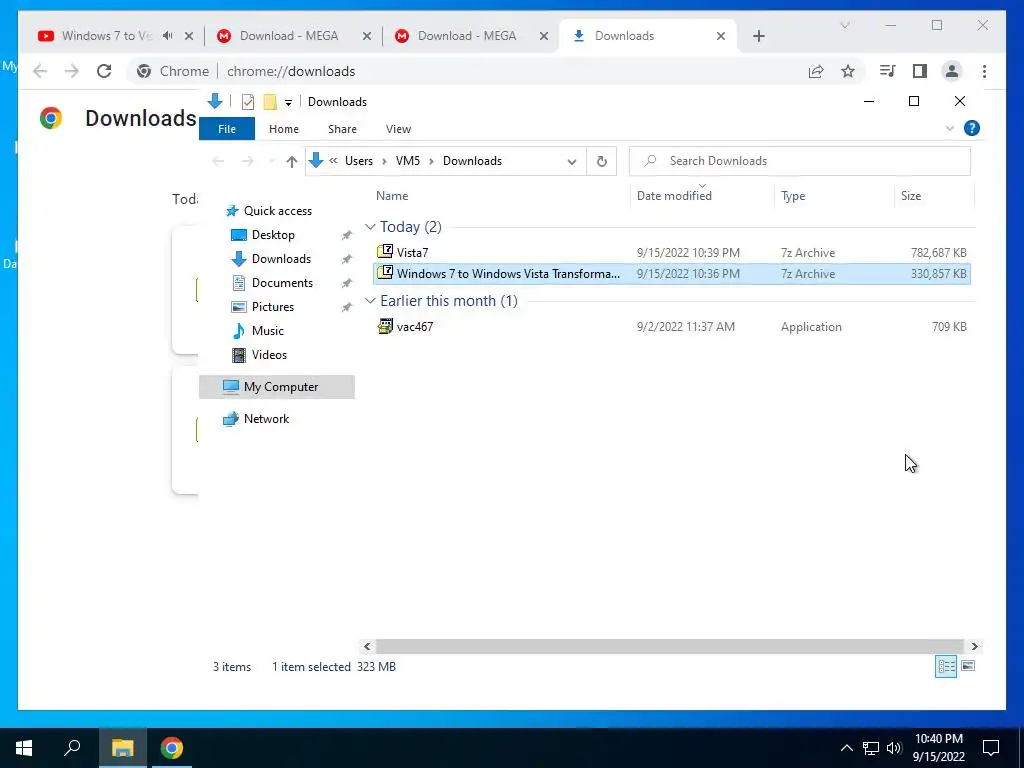Open the Chrome profile avatar
1024x768 pixels.
[952, 71]
